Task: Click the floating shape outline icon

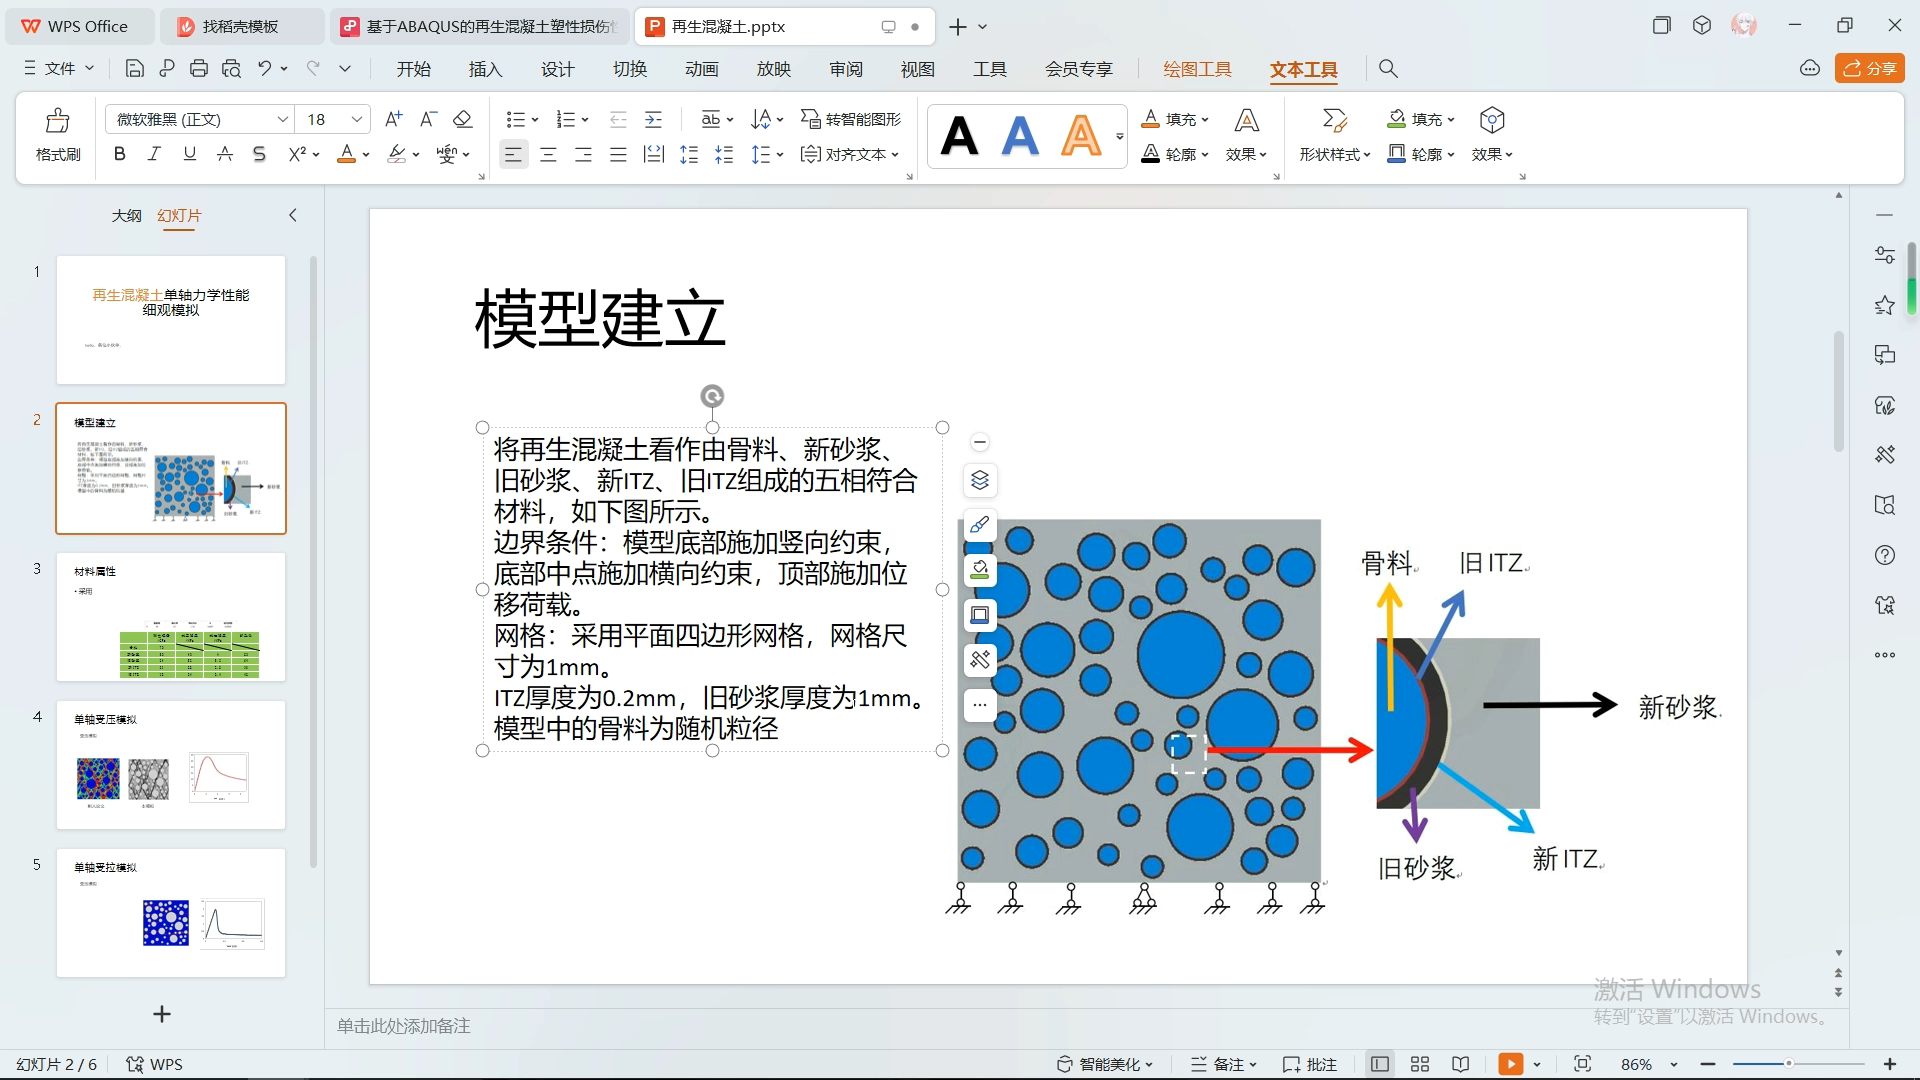Action: point(980,615)
